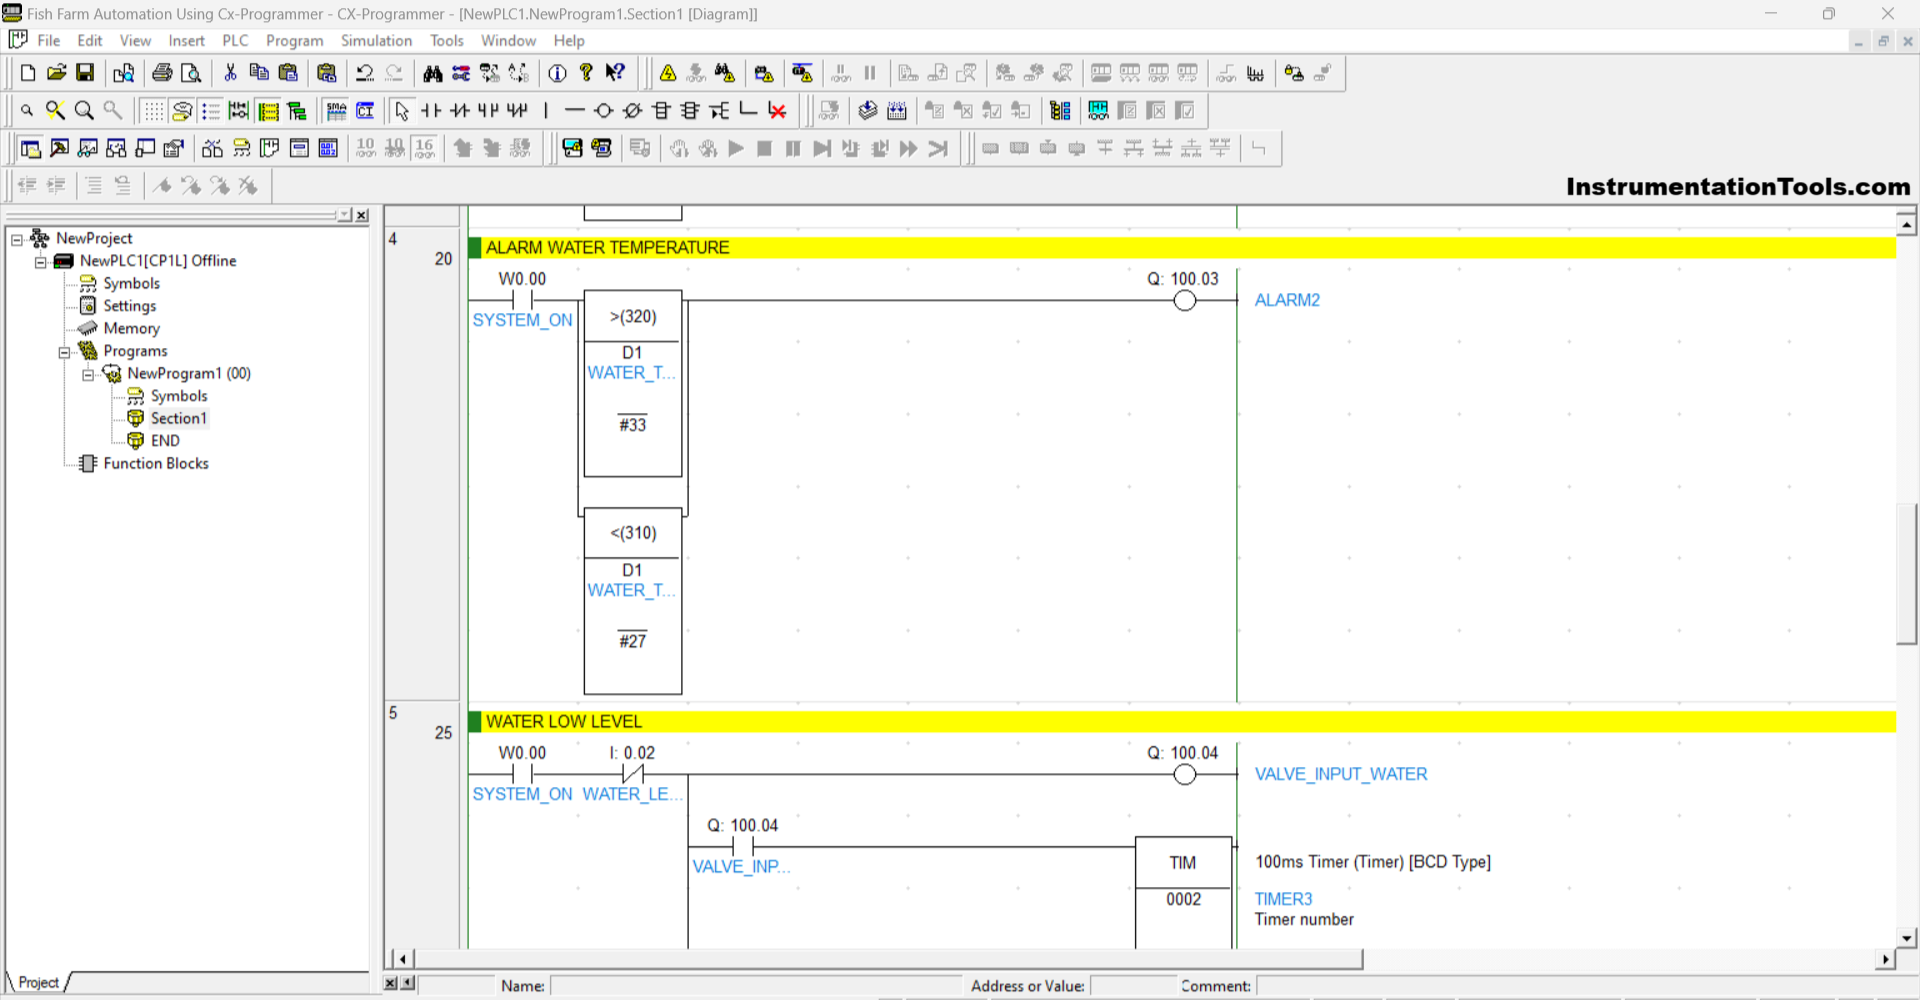Toggle the rung annotation list view button

click(211, 111)
